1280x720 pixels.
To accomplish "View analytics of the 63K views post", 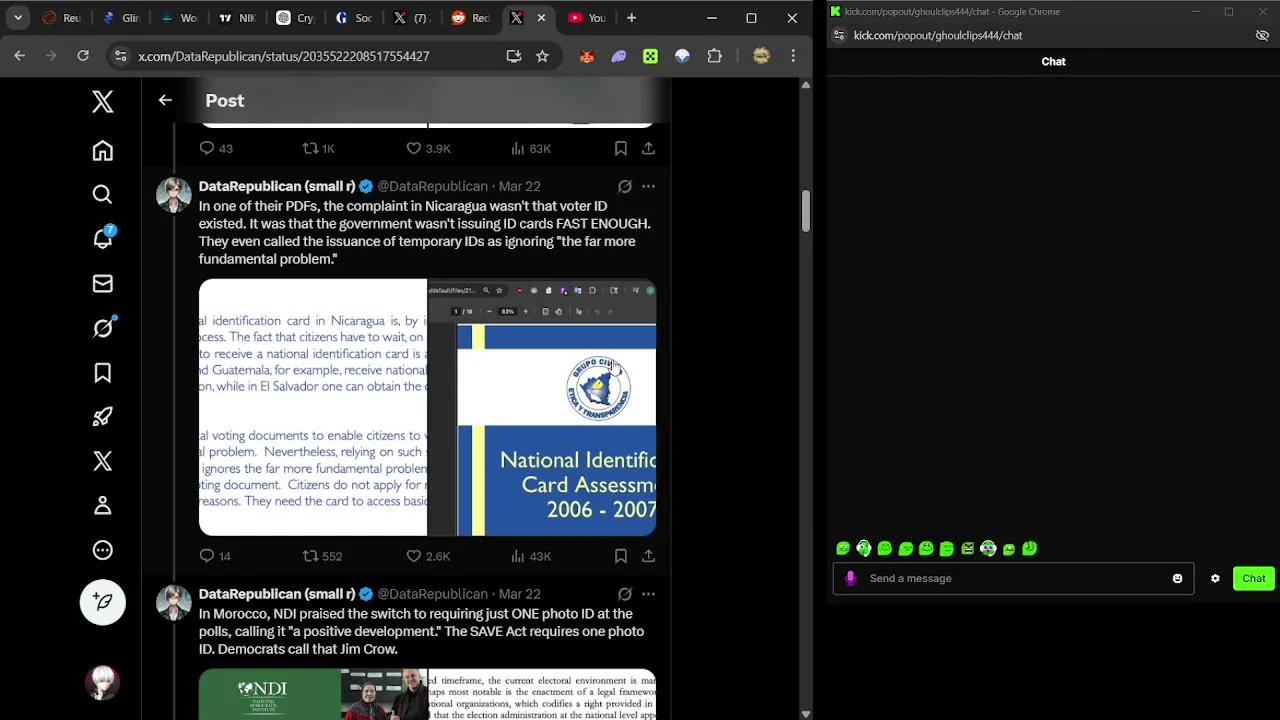I will 531,148.
